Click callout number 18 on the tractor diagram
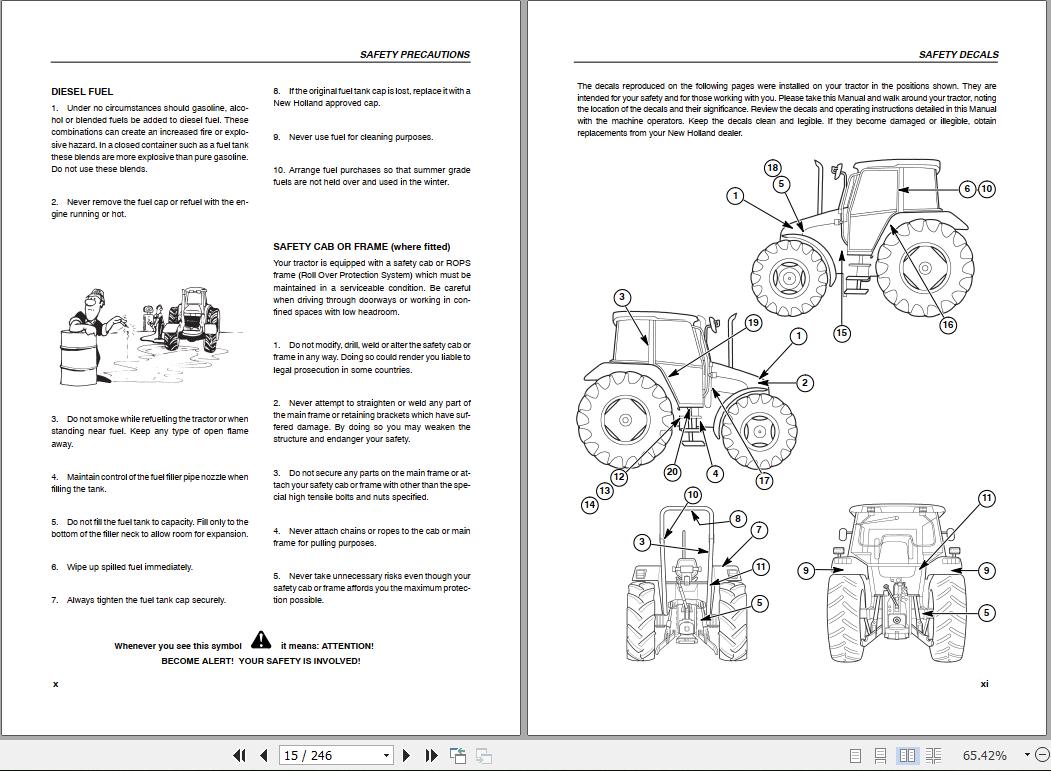This screenshot has width=1051, height=771. 771,167
